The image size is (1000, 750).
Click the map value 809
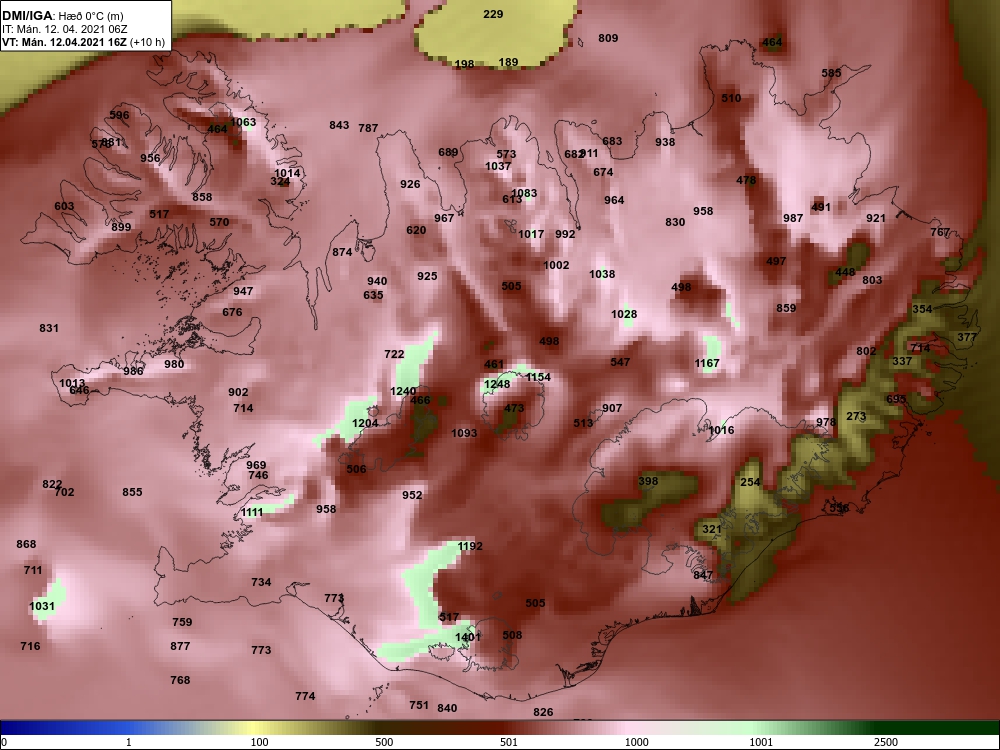click(608, 38)
